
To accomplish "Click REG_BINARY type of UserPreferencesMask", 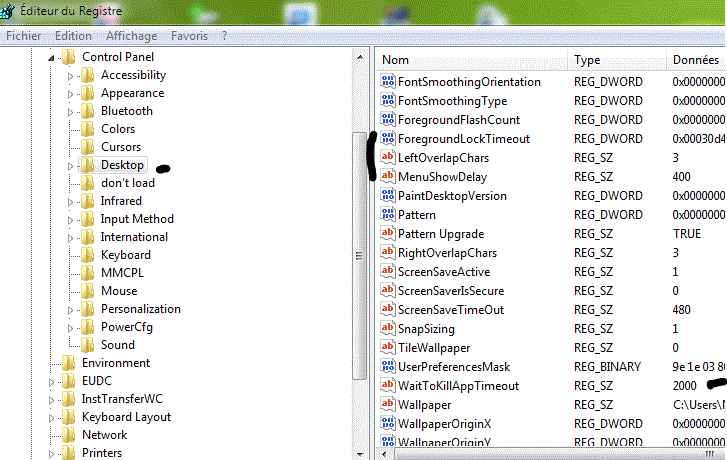I will point(607,367).
